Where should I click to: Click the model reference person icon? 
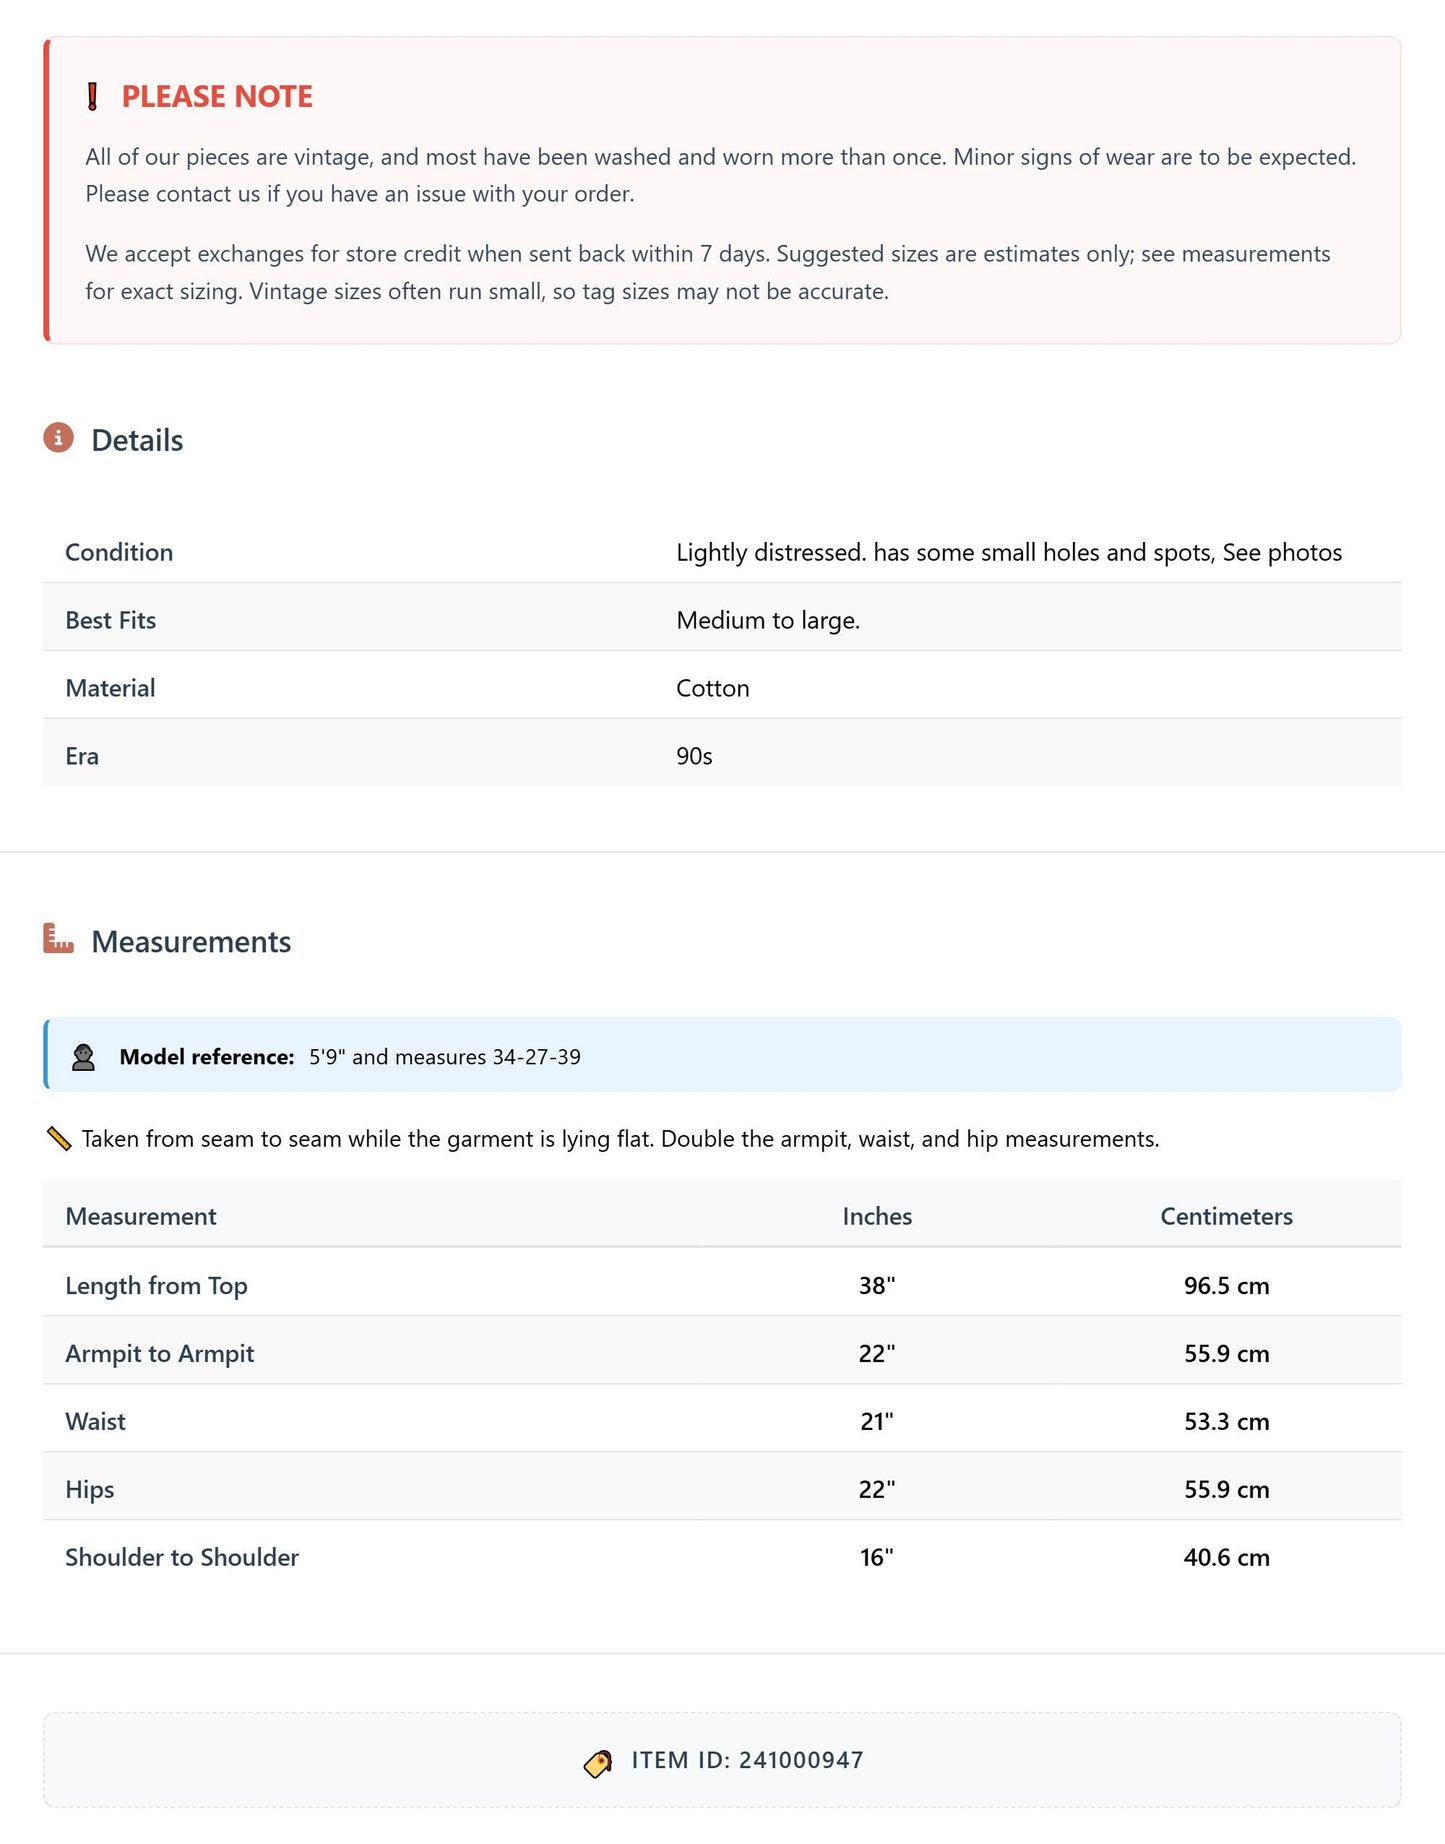(84, 1057)
